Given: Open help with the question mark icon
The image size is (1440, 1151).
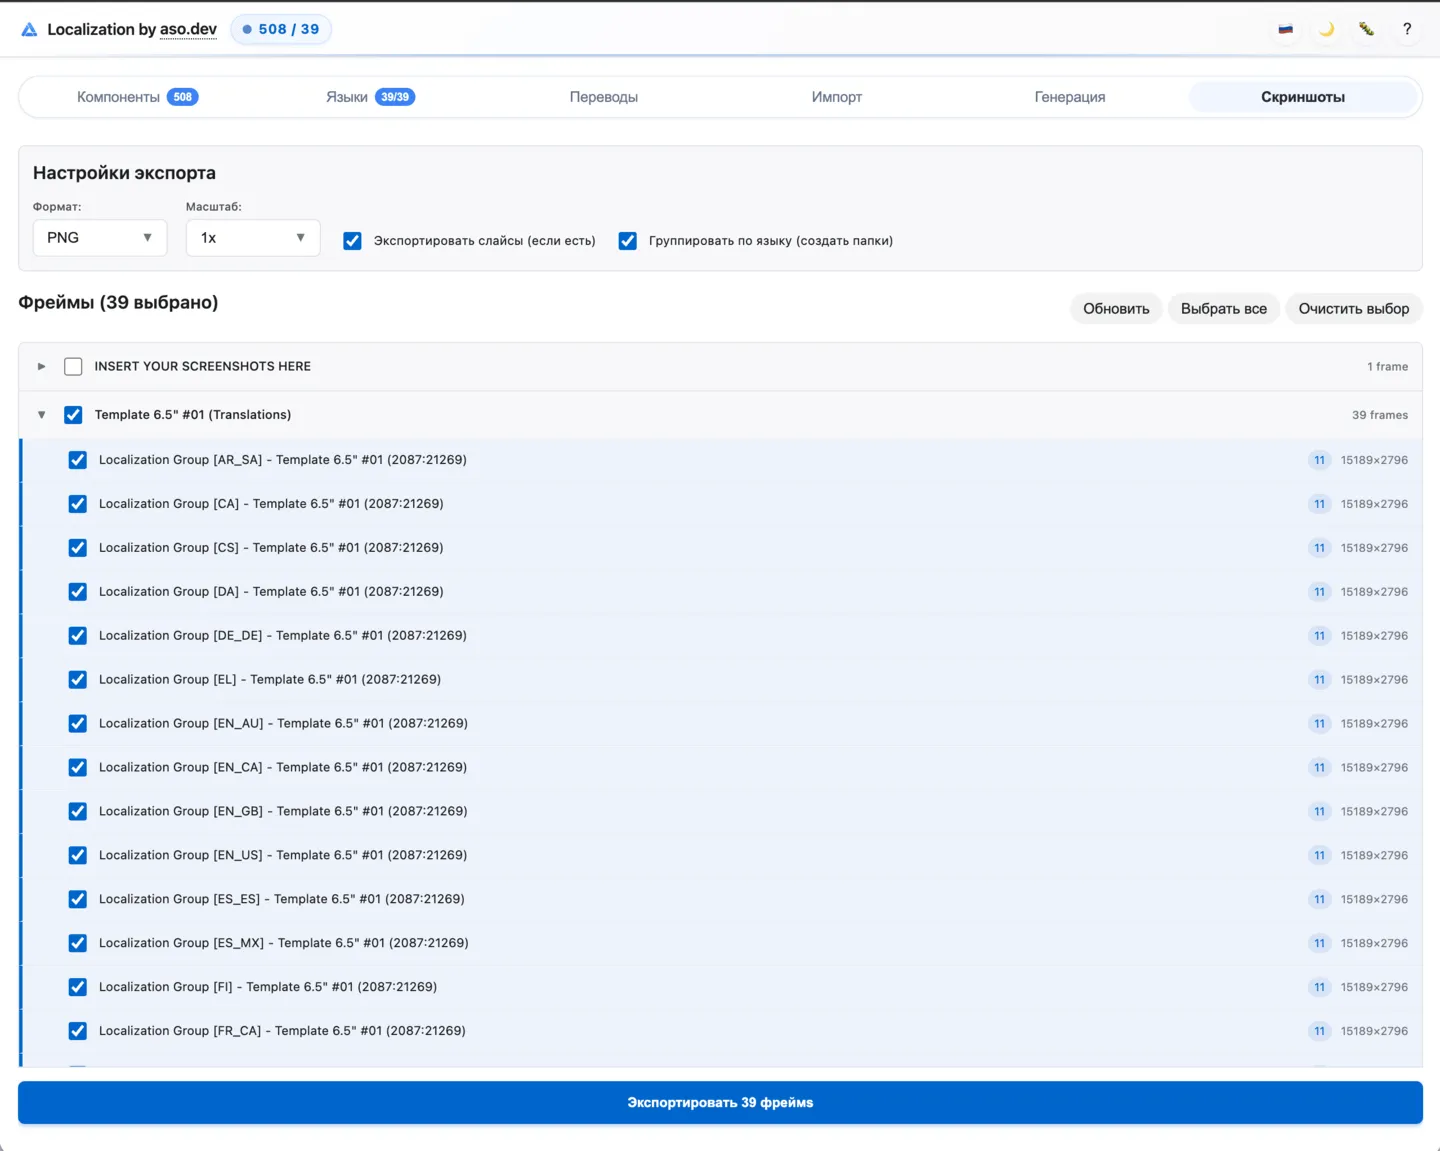Looking at the screenshot, I should tap(1407, 29).
